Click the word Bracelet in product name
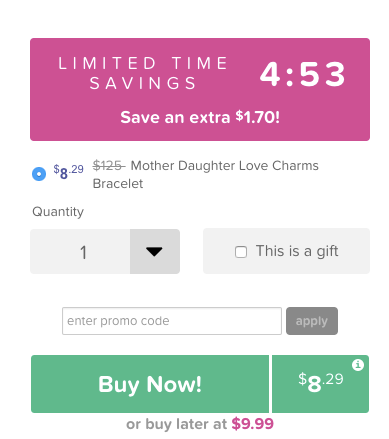Viewport: 389px width, 439px height. tap(118, 184)
